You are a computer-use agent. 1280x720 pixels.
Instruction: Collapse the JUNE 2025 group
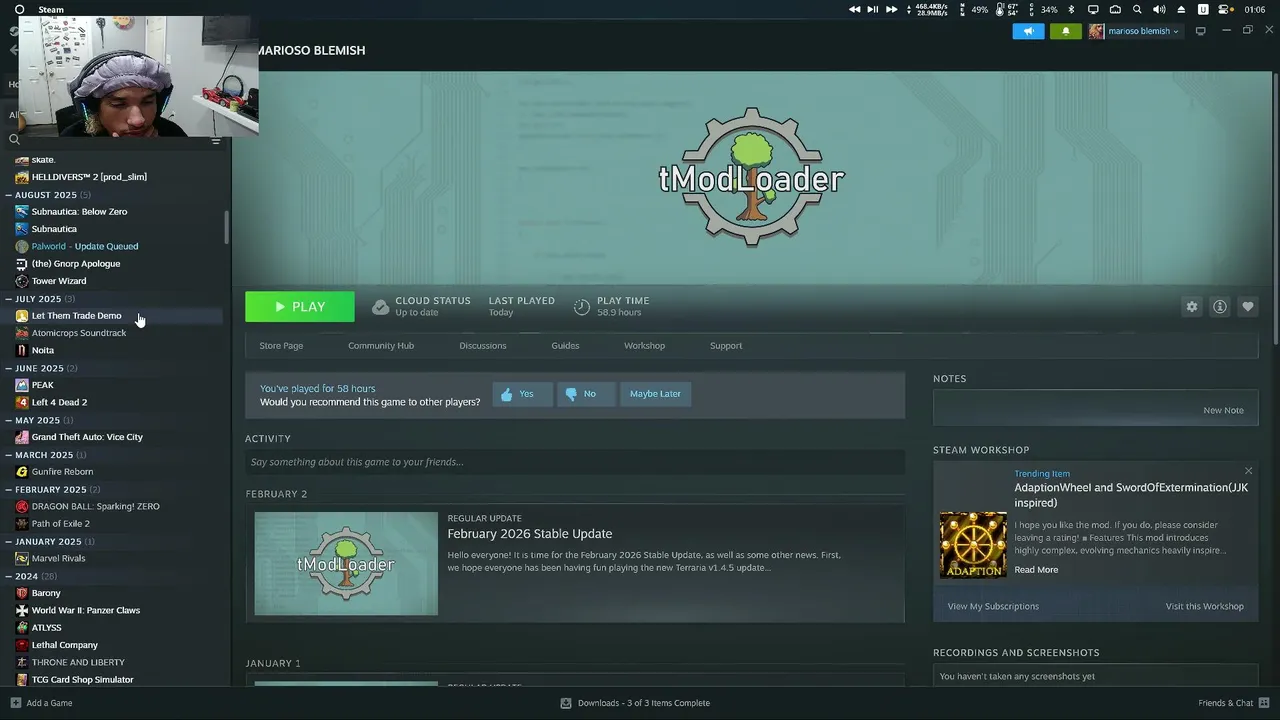coord(9,368)
